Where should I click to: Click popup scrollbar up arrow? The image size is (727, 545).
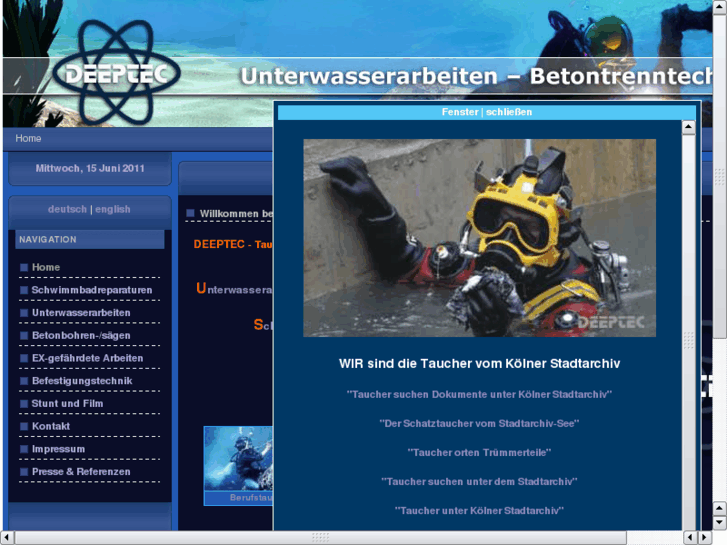689,127
